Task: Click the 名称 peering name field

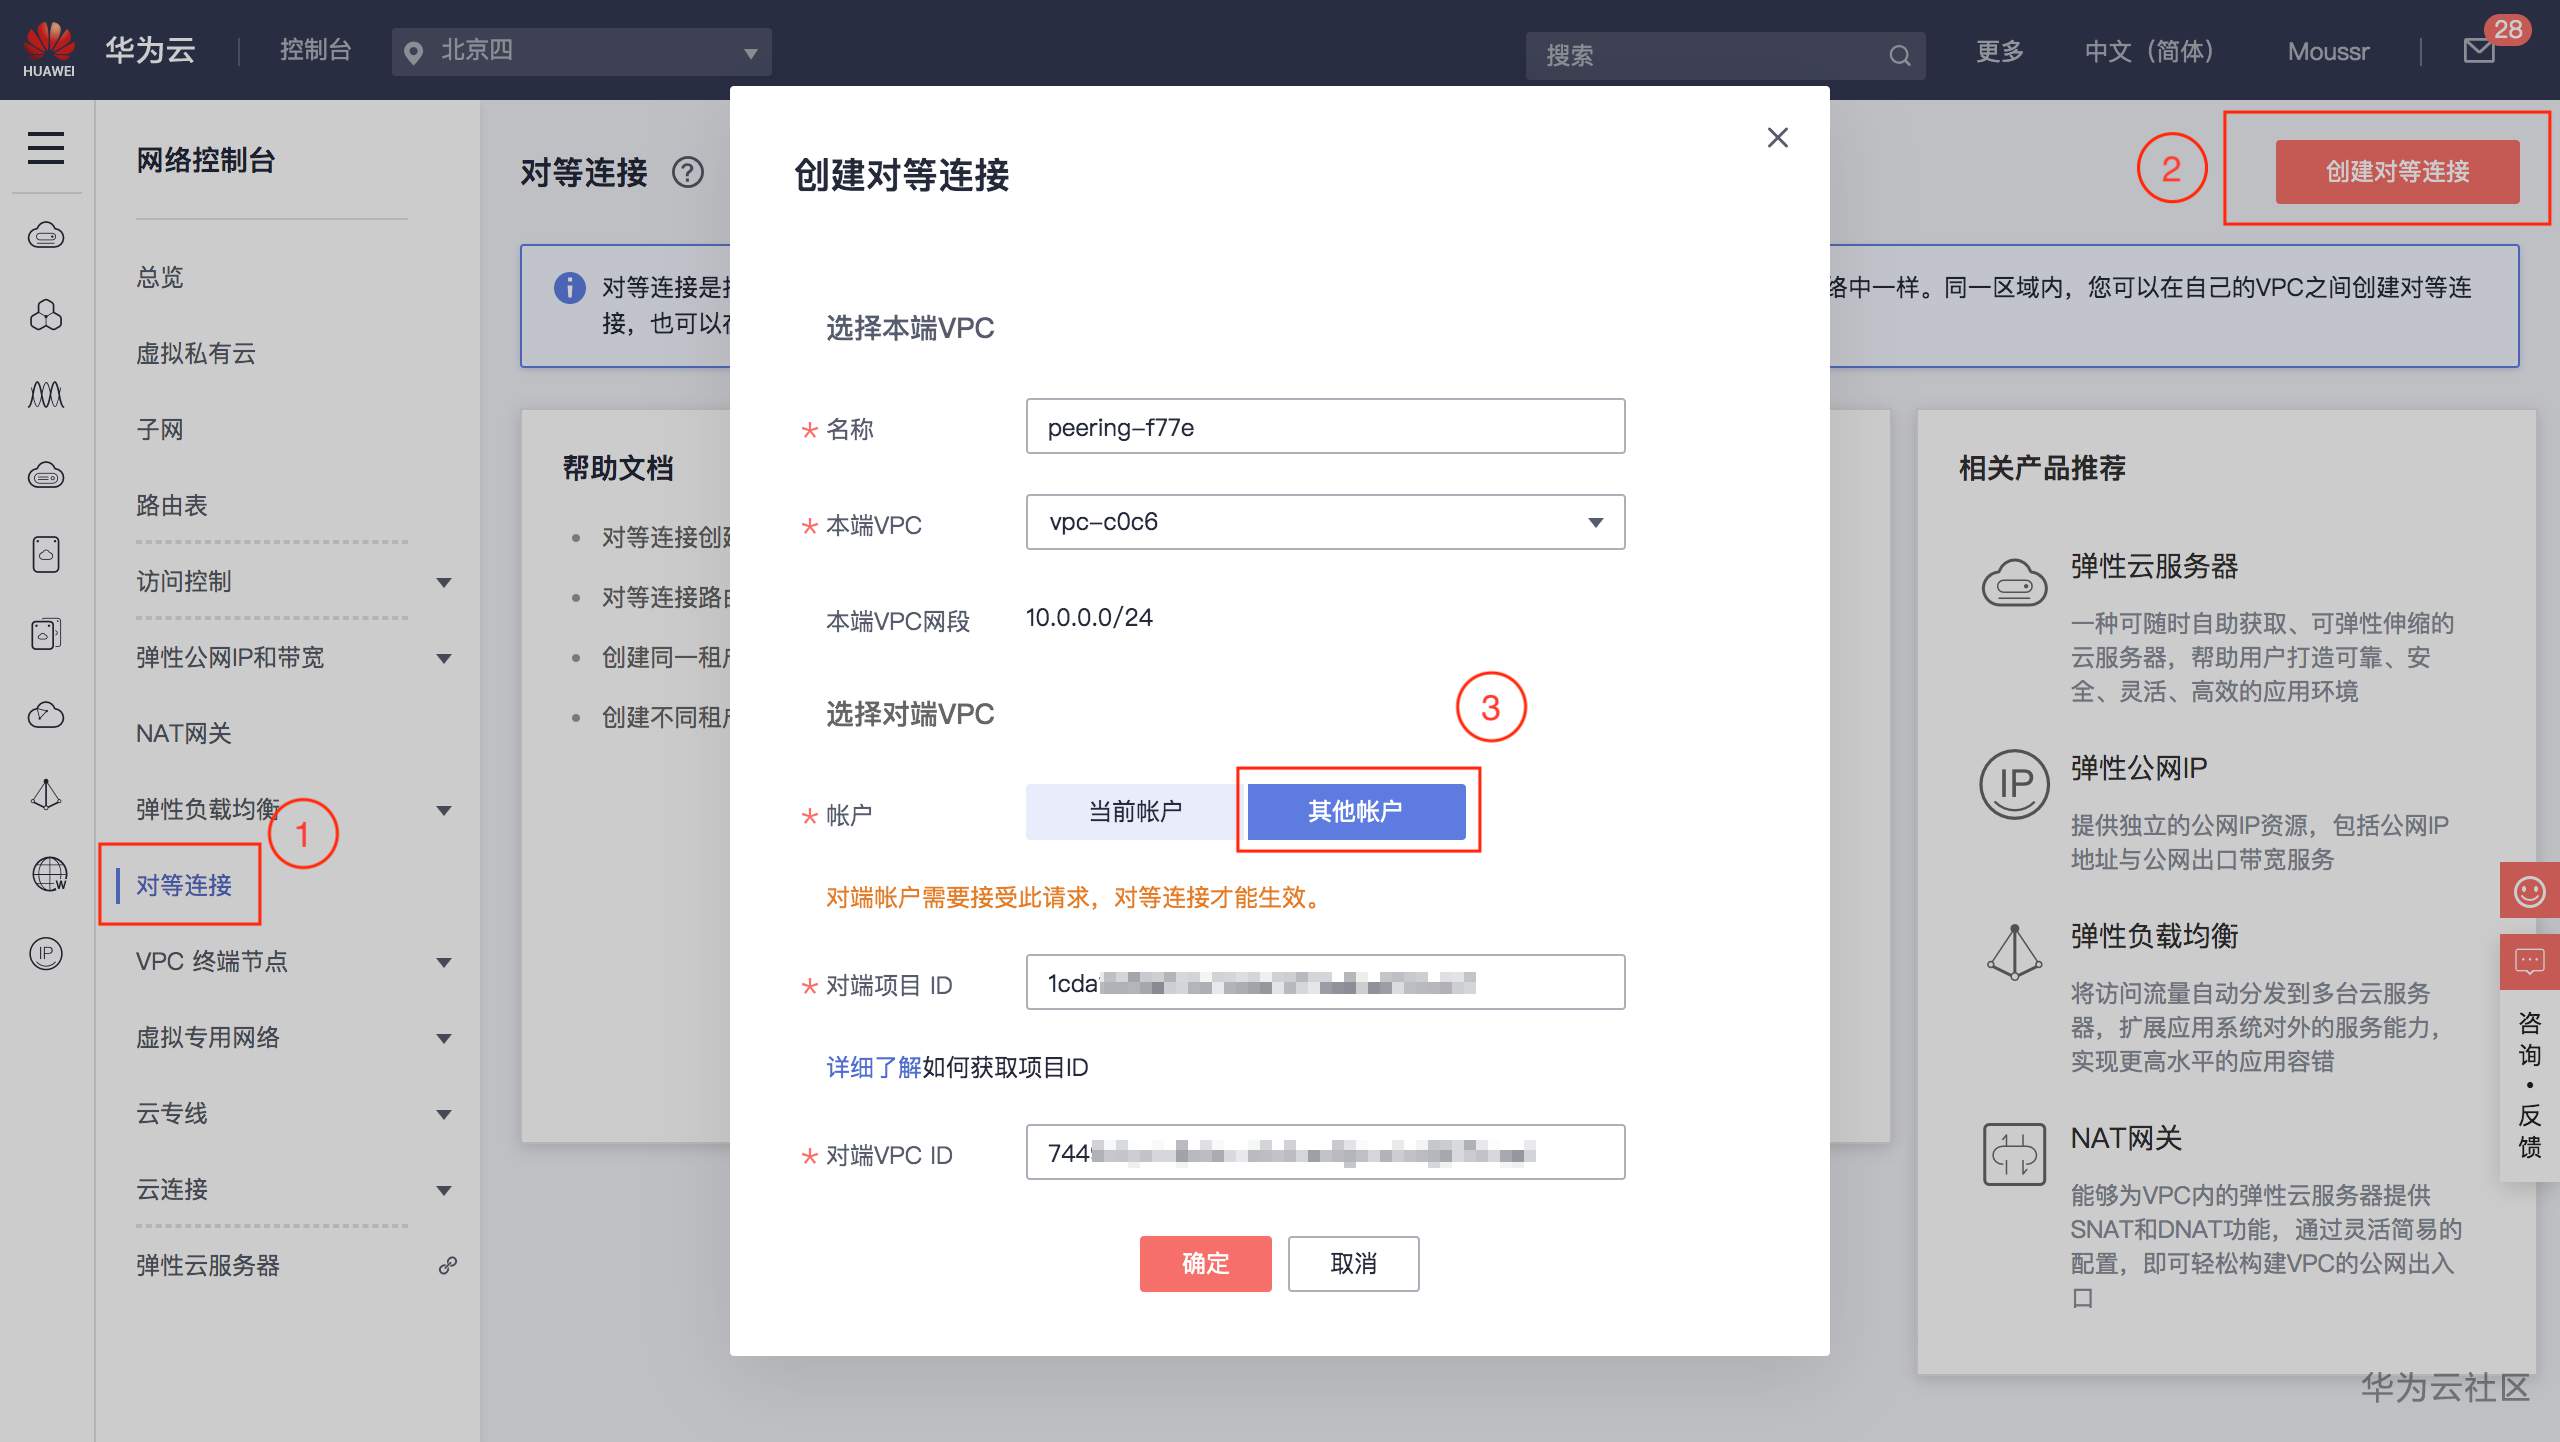Action: click(1325, 427)
